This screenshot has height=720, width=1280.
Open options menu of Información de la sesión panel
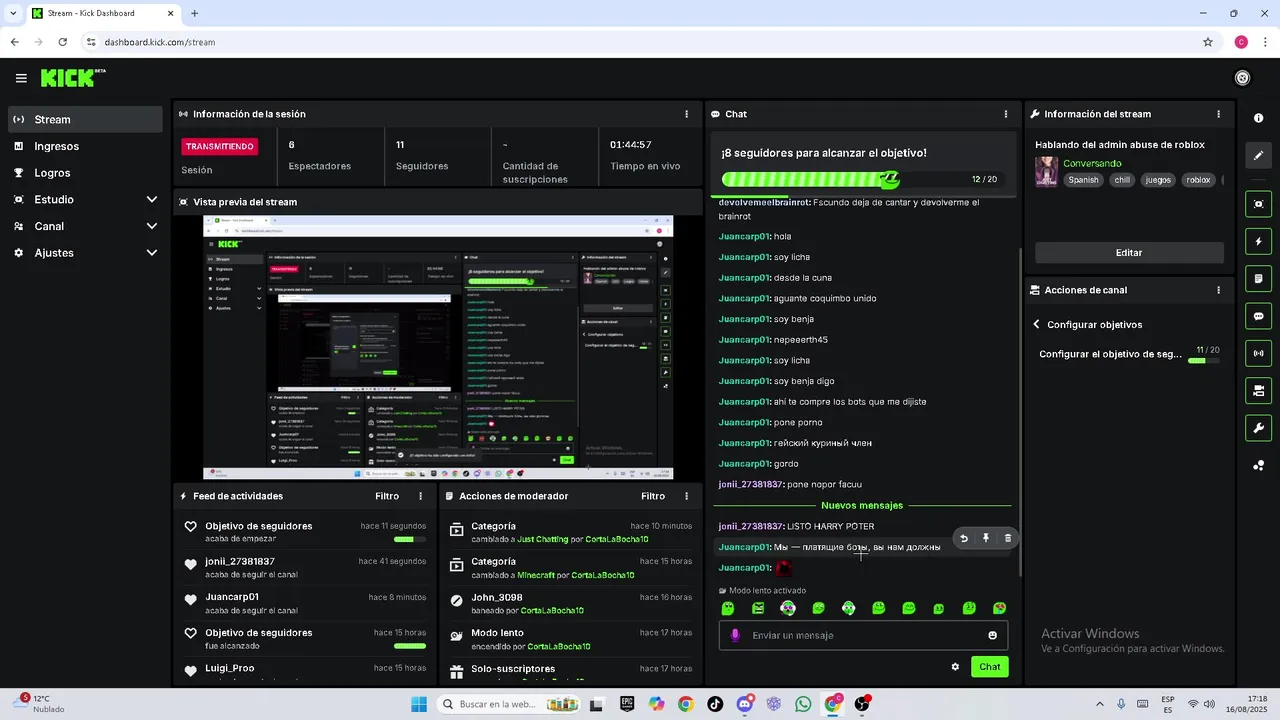pos(686,114)
